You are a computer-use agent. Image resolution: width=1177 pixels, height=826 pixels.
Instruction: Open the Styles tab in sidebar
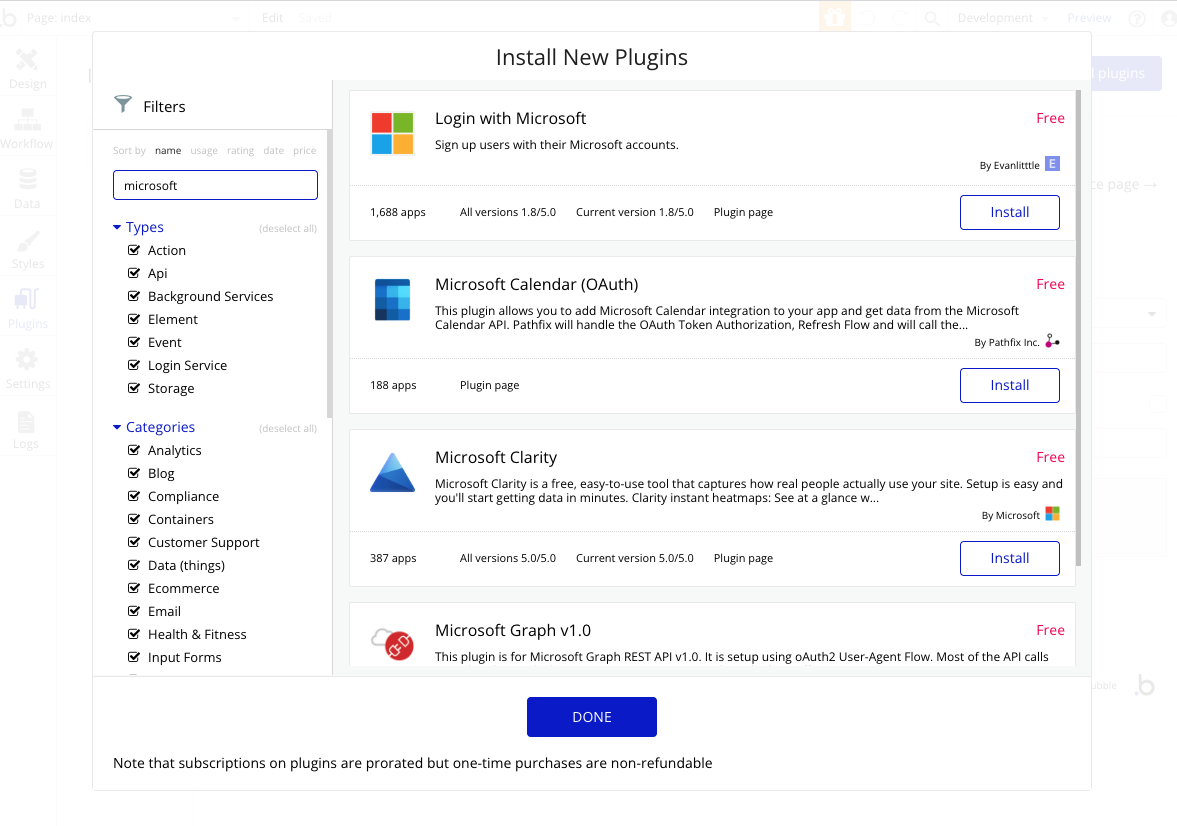point(28,249)
